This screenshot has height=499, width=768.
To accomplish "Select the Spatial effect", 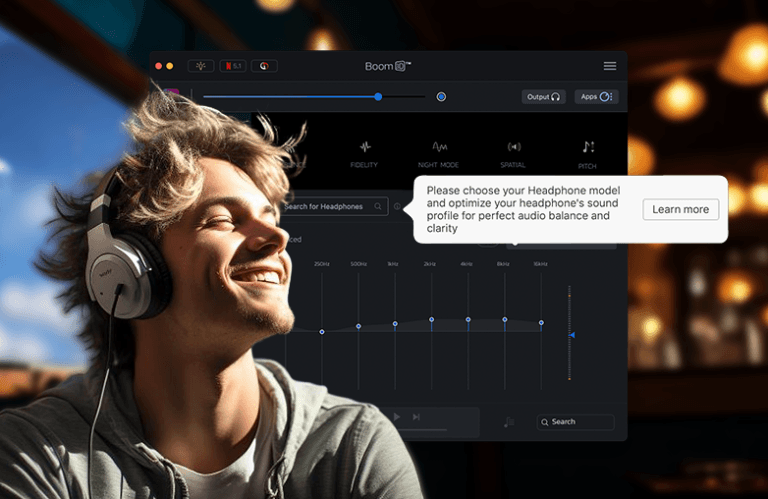I will pyautogui.click(x=513, y=154).
